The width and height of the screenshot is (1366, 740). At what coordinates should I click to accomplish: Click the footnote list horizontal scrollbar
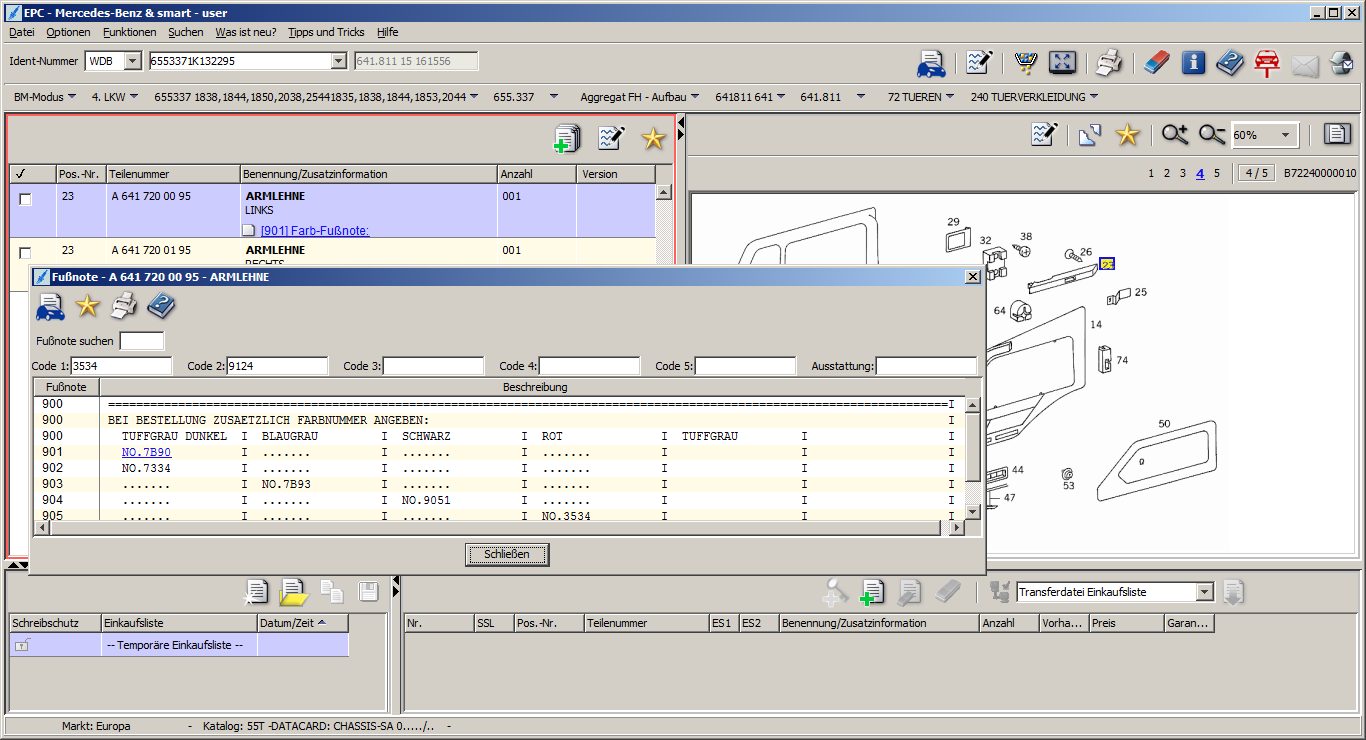pos(498,528)
